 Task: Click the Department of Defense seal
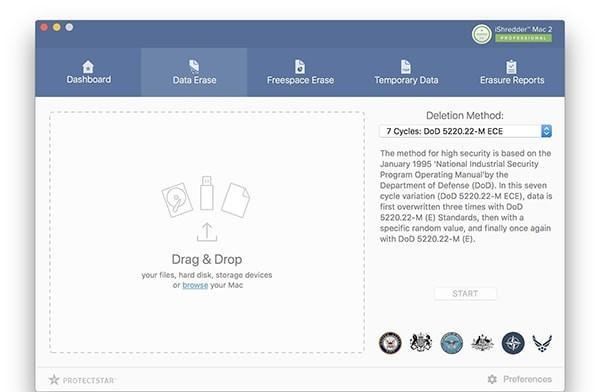452,343
